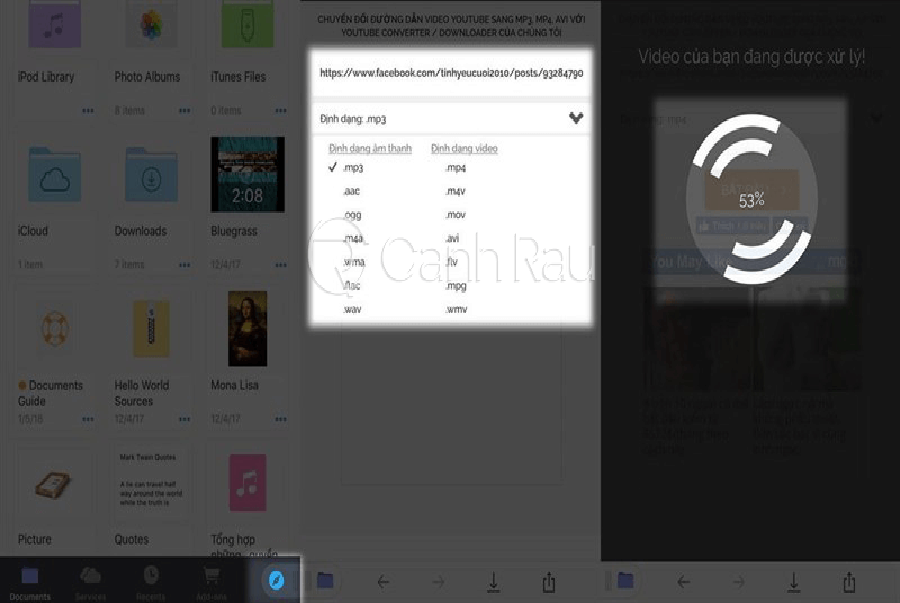Open the Downloads folder icon
The image size is (900, 603).
[151, 176]
